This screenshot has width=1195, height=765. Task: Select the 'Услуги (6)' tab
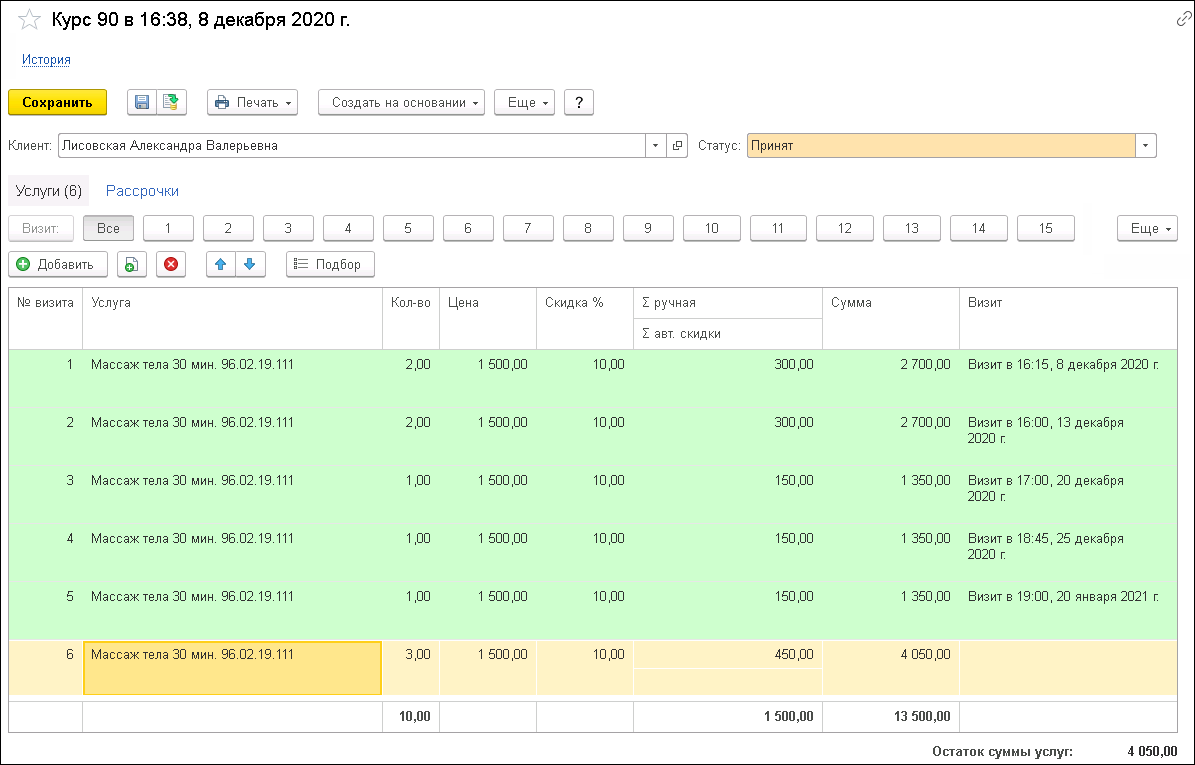click(48, 190)
